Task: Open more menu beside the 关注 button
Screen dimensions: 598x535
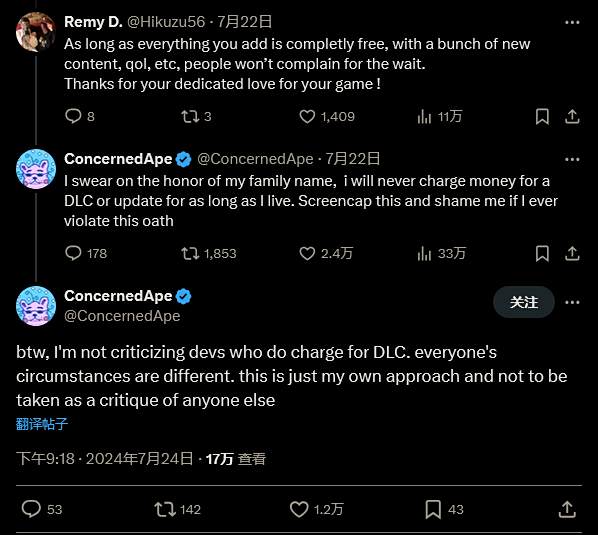Action: (x=572, y=302)
